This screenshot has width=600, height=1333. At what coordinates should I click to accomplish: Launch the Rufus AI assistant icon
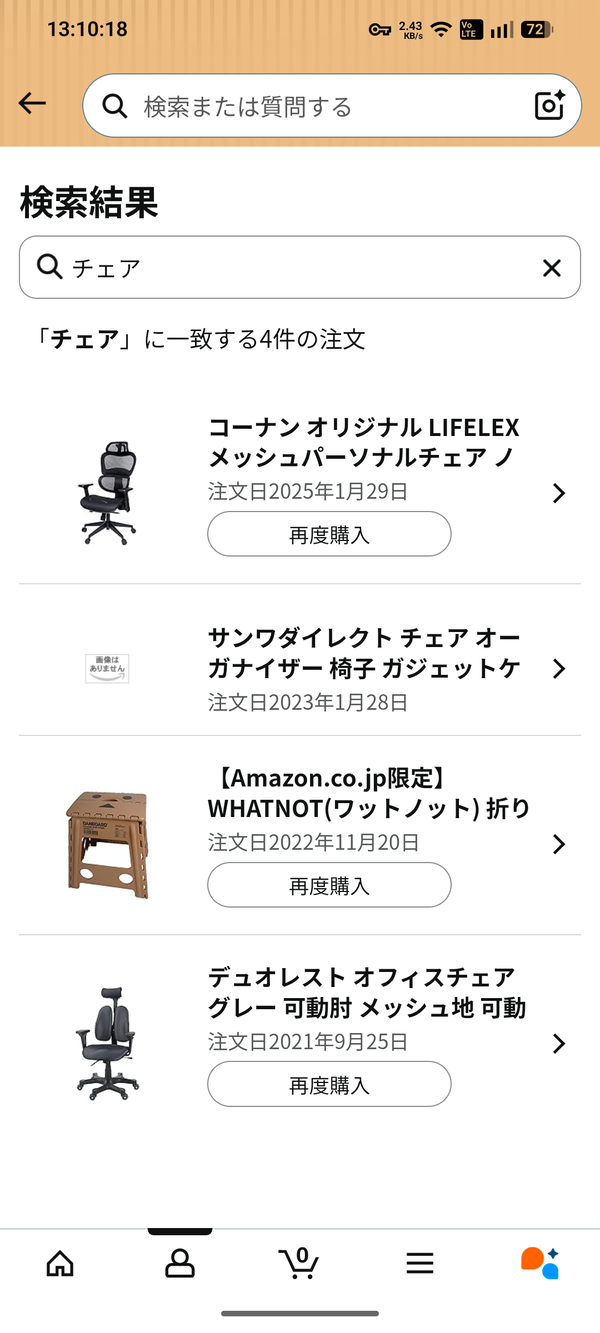(540, 1264)
